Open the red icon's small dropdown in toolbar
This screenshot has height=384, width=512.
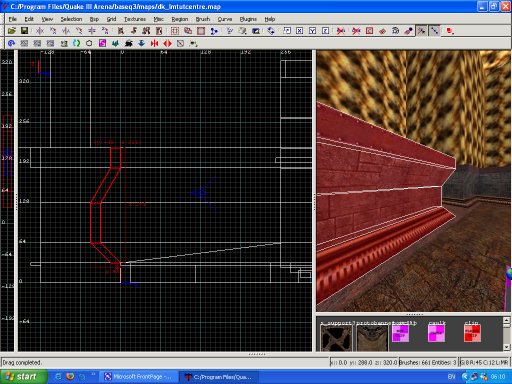[450, 31]
